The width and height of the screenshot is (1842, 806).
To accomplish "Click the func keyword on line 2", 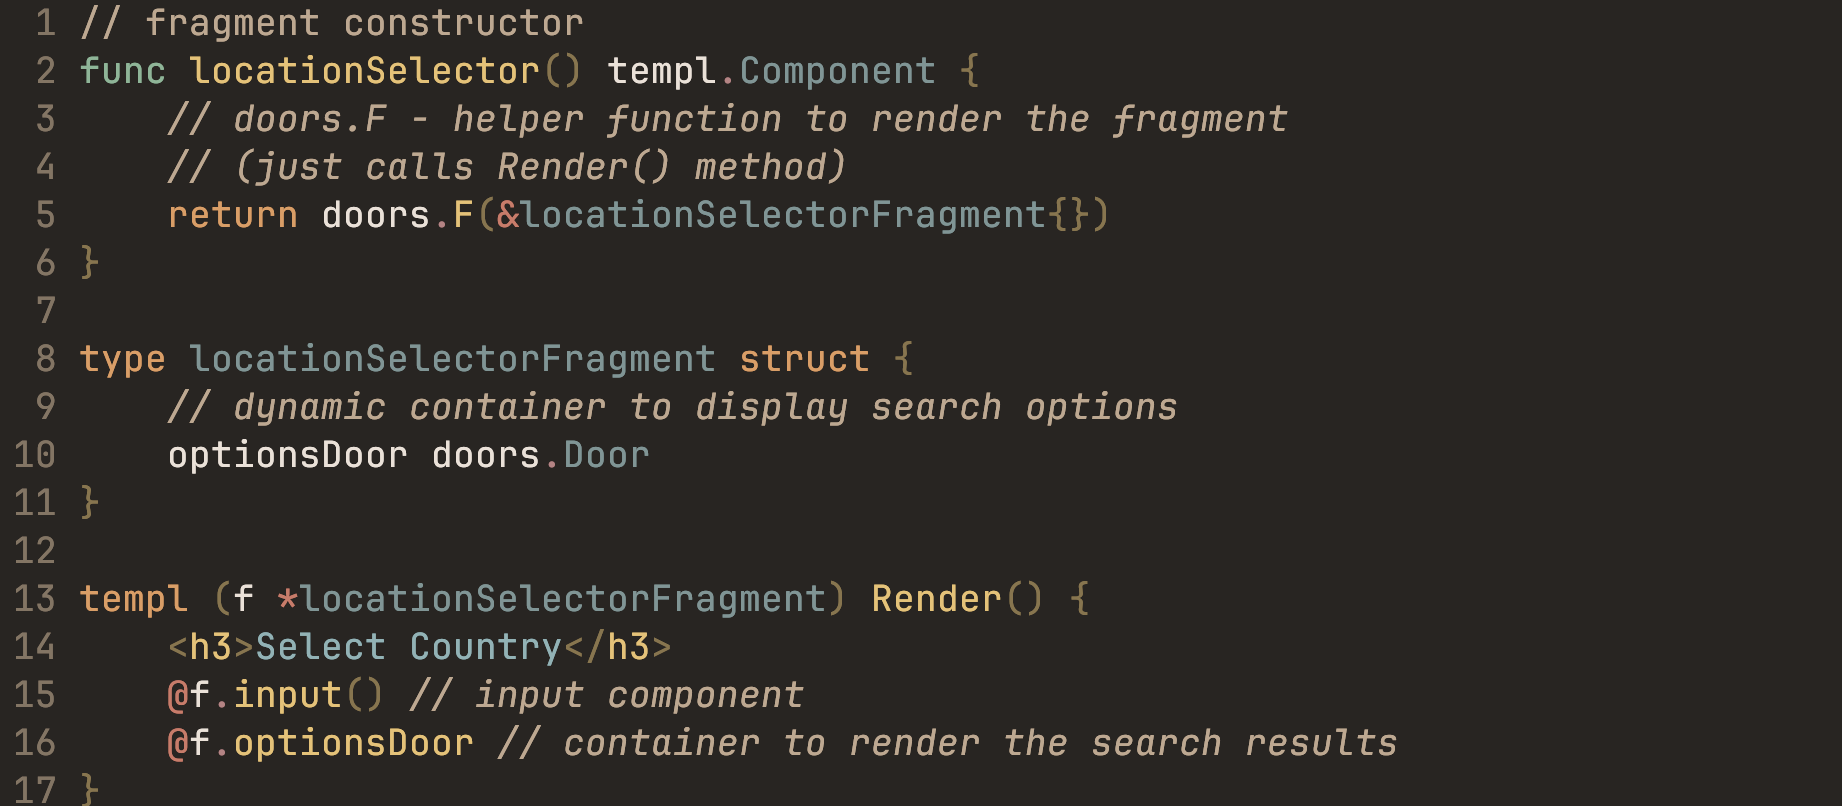I will click(x=122, y=71).
